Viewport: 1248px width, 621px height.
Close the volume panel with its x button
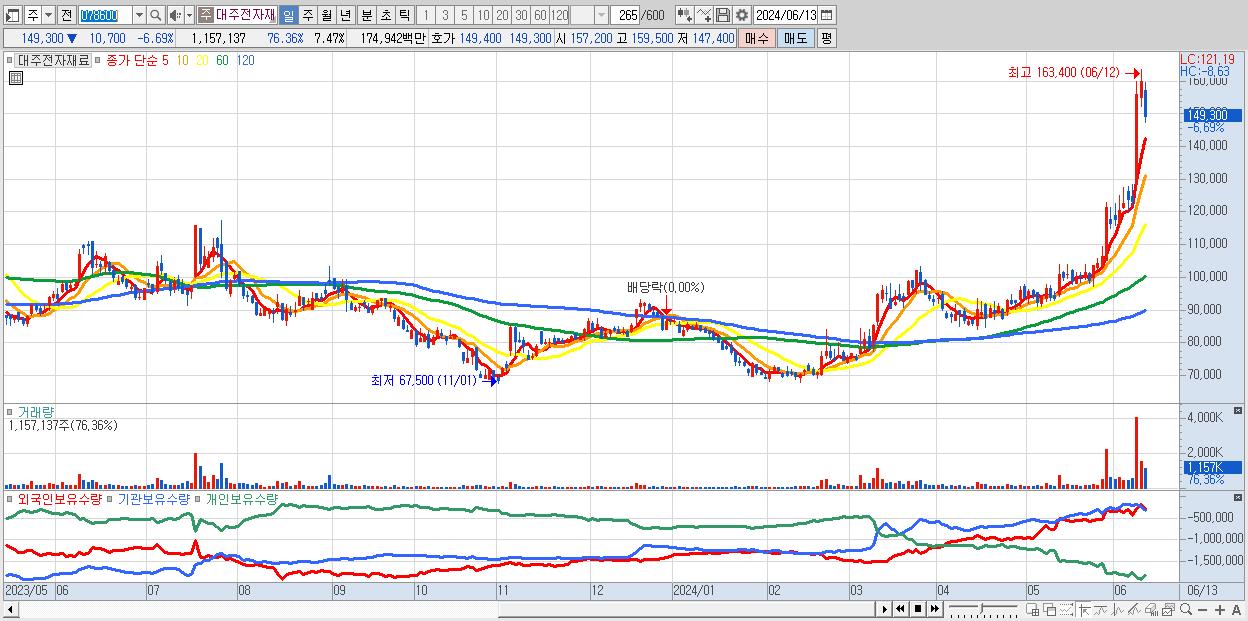pyautogui.click(x=1238, y=411)
